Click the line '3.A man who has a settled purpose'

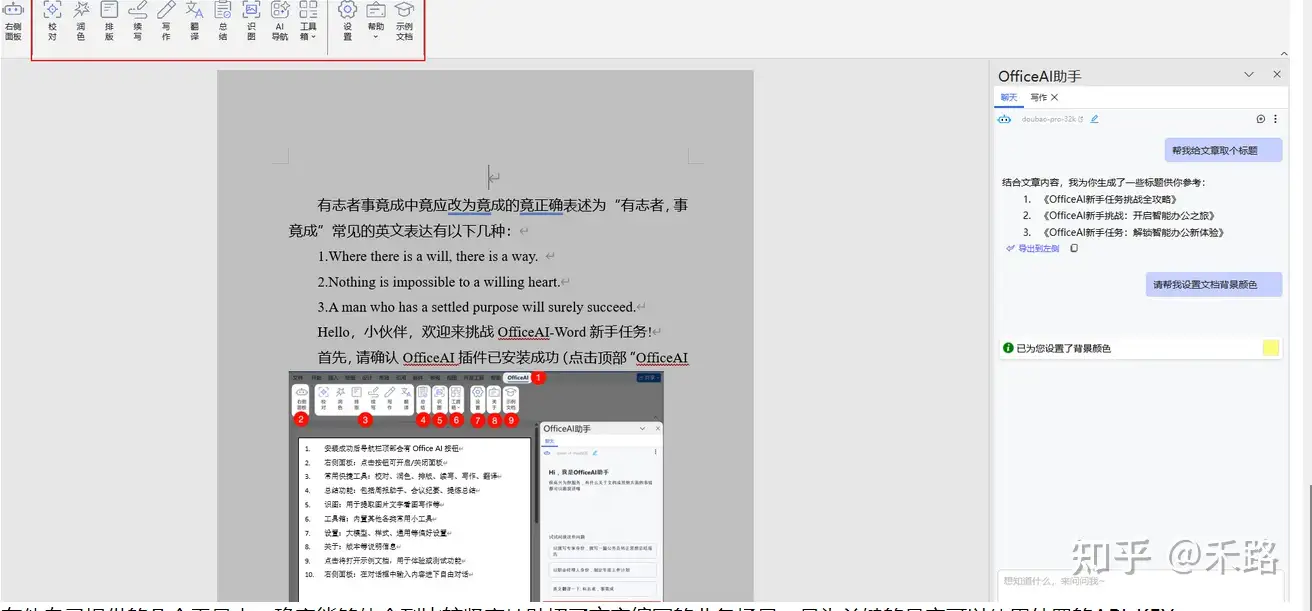click(477, 307)
